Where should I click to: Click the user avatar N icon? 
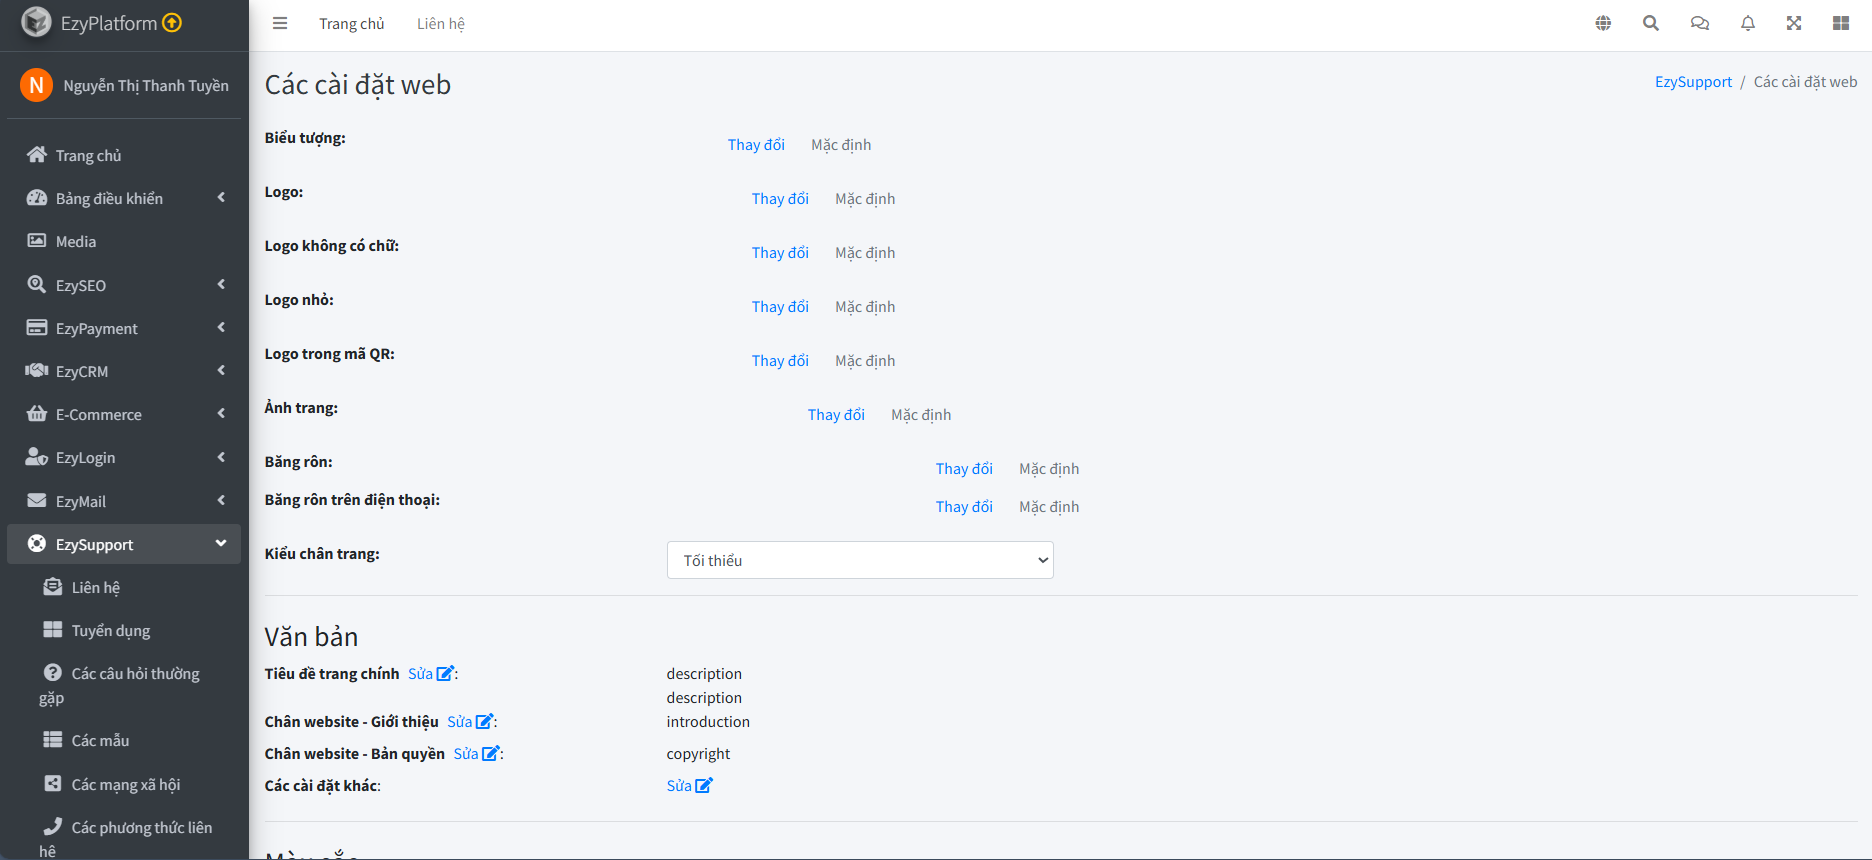(36, 85)
